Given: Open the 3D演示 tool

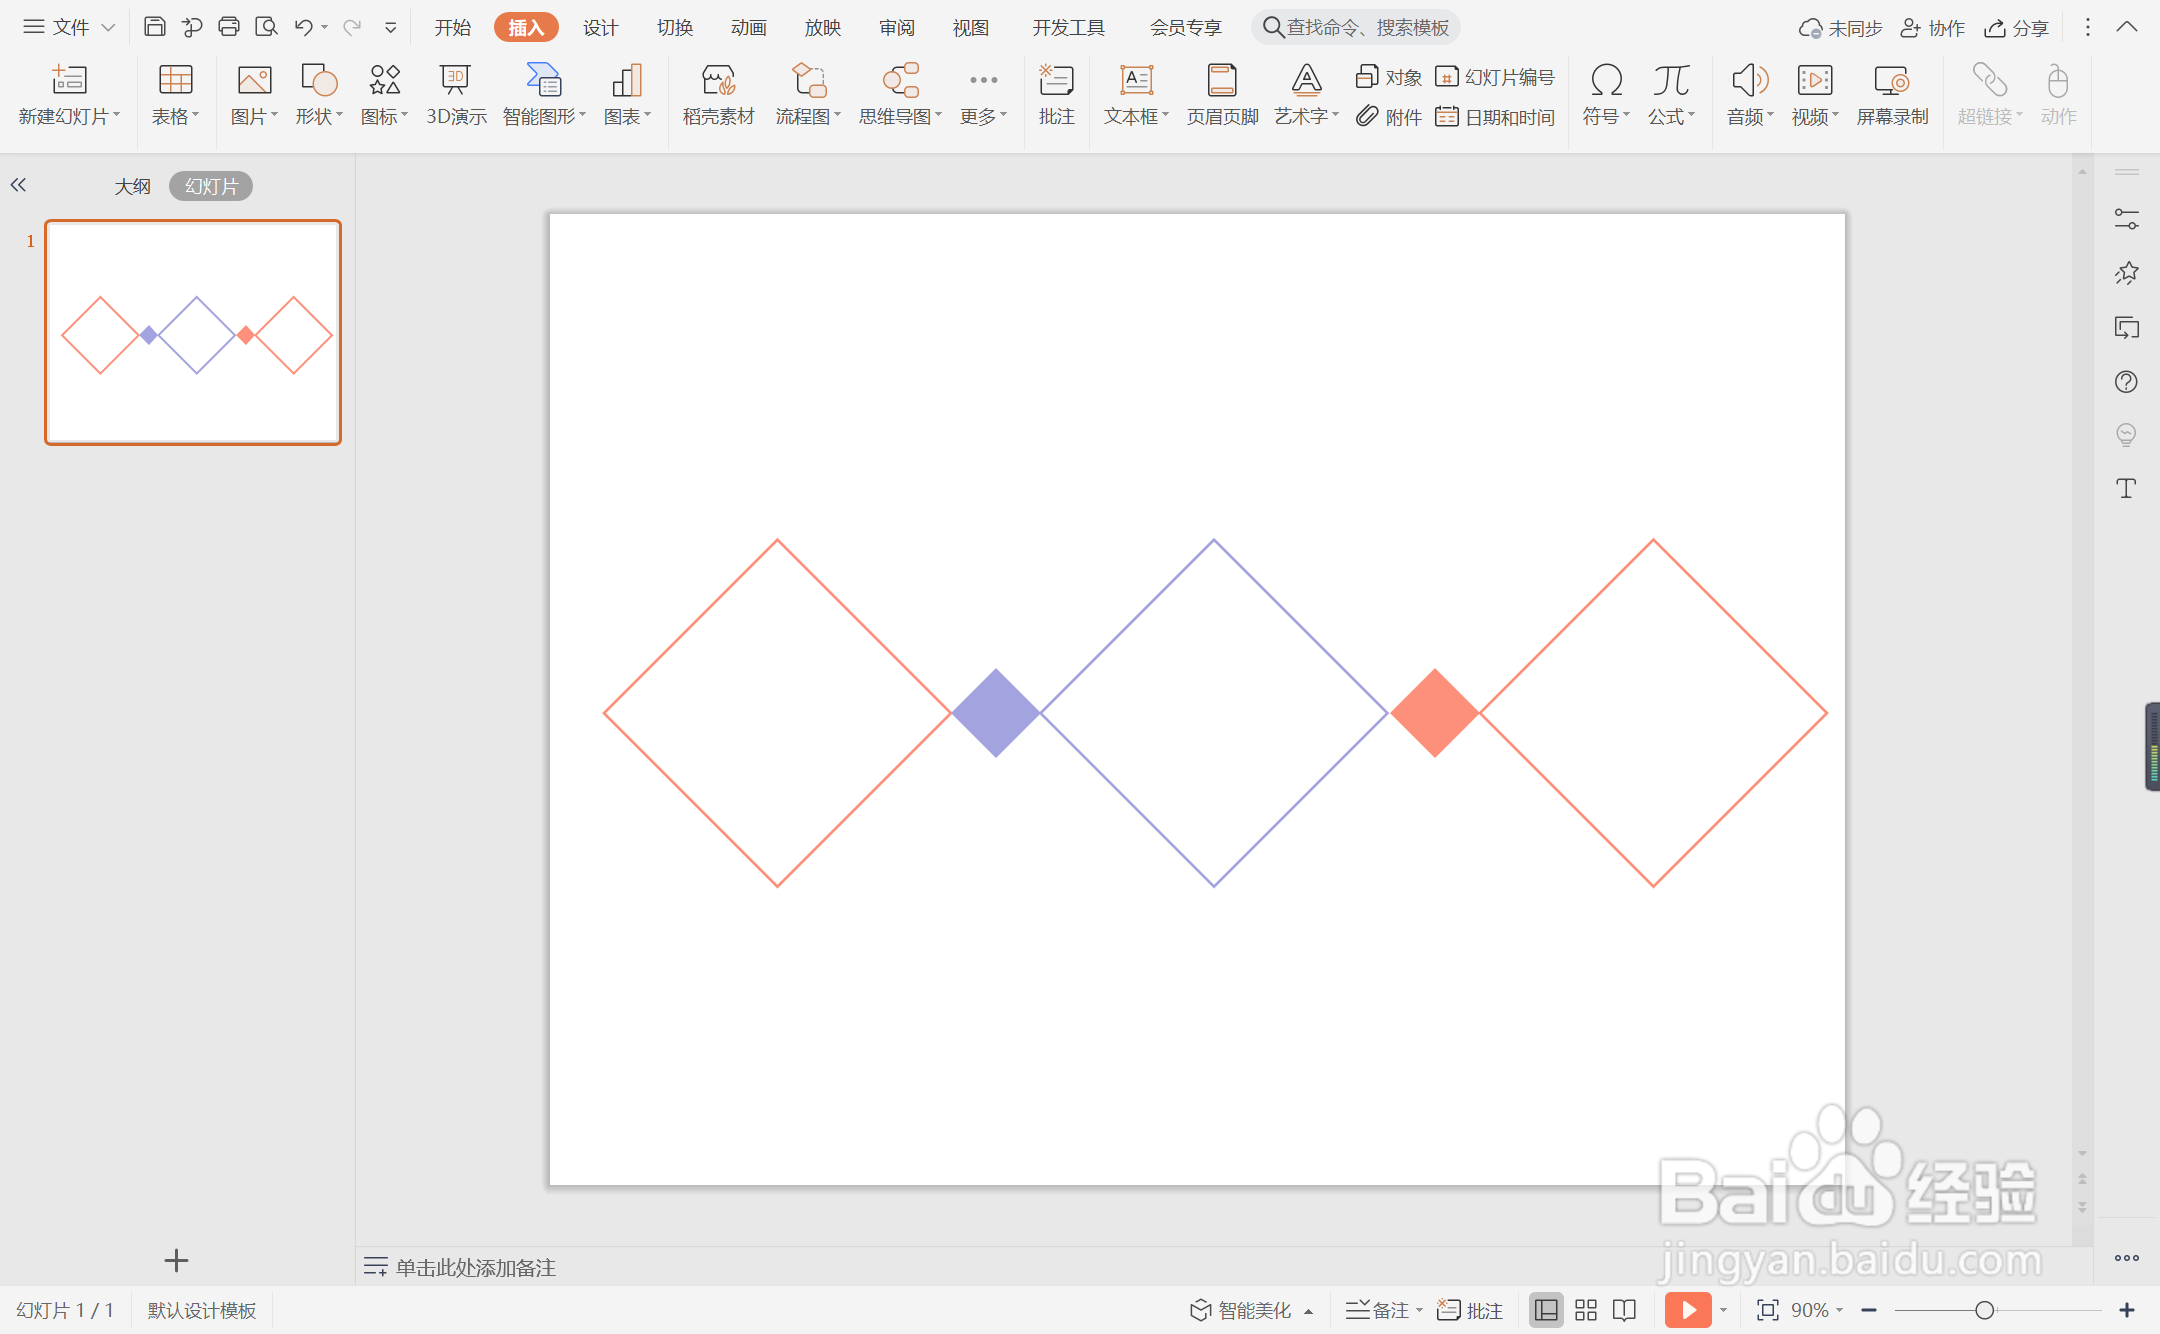Looking at the screenshot, I should 456,94.
